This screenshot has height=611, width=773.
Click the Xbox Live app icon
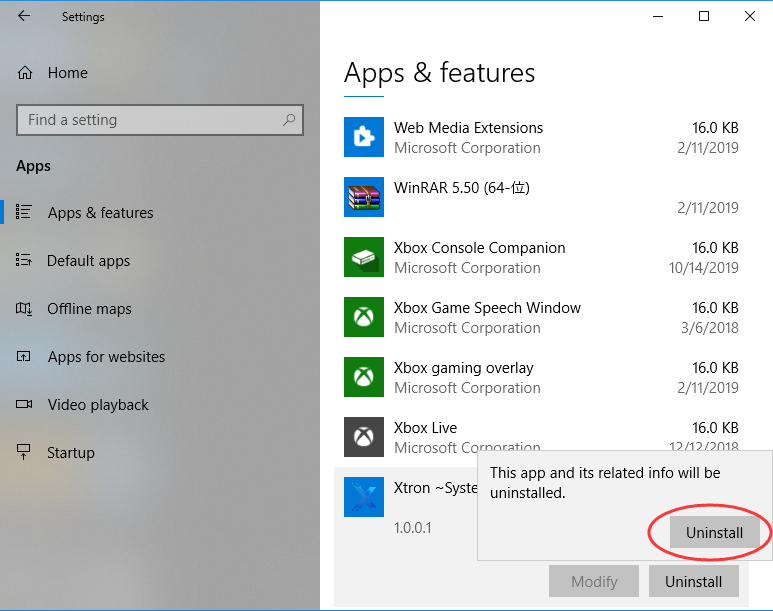click(364, 437)
